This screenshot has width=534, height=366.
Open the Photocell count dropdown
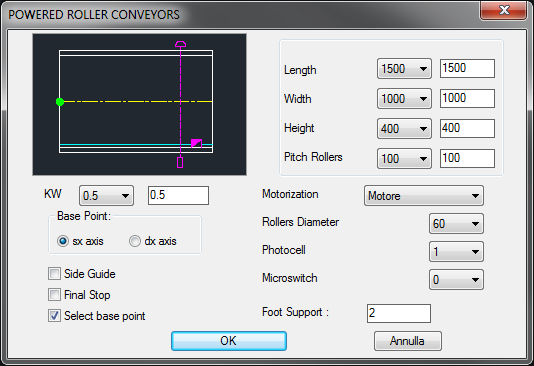[456, 252]
